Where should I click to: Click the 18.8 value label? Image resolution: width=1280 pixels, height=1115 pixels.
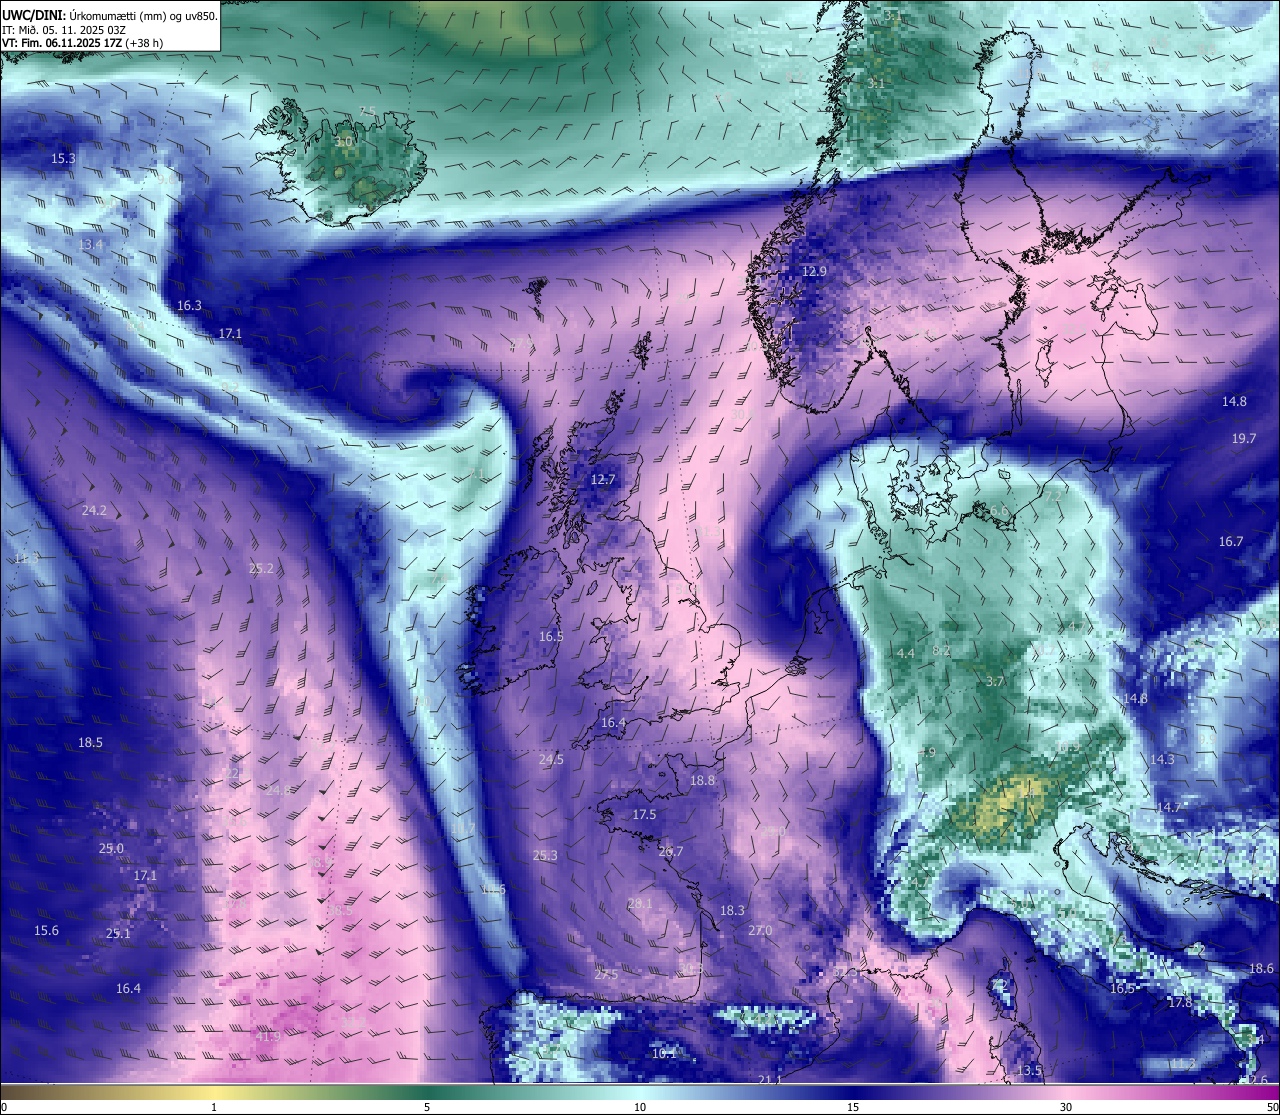[x=703, y=780]
